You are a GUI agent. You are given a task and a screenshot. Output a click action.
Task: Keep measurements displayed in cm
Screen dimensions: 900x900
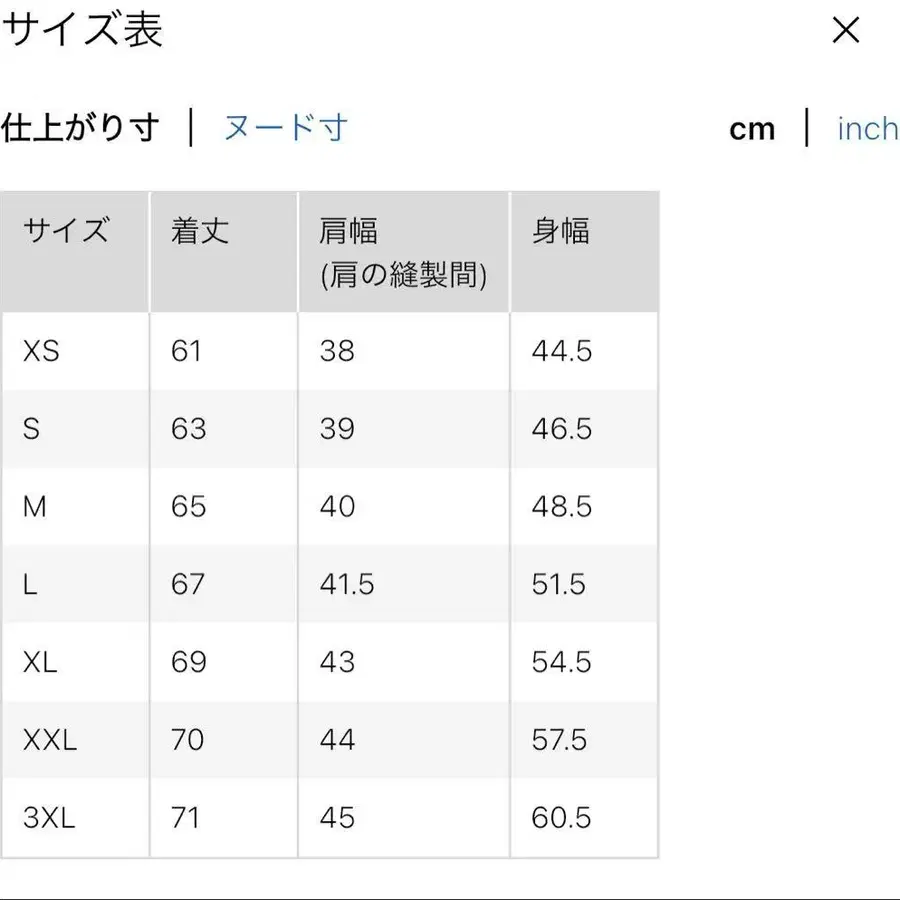point(752,128)
